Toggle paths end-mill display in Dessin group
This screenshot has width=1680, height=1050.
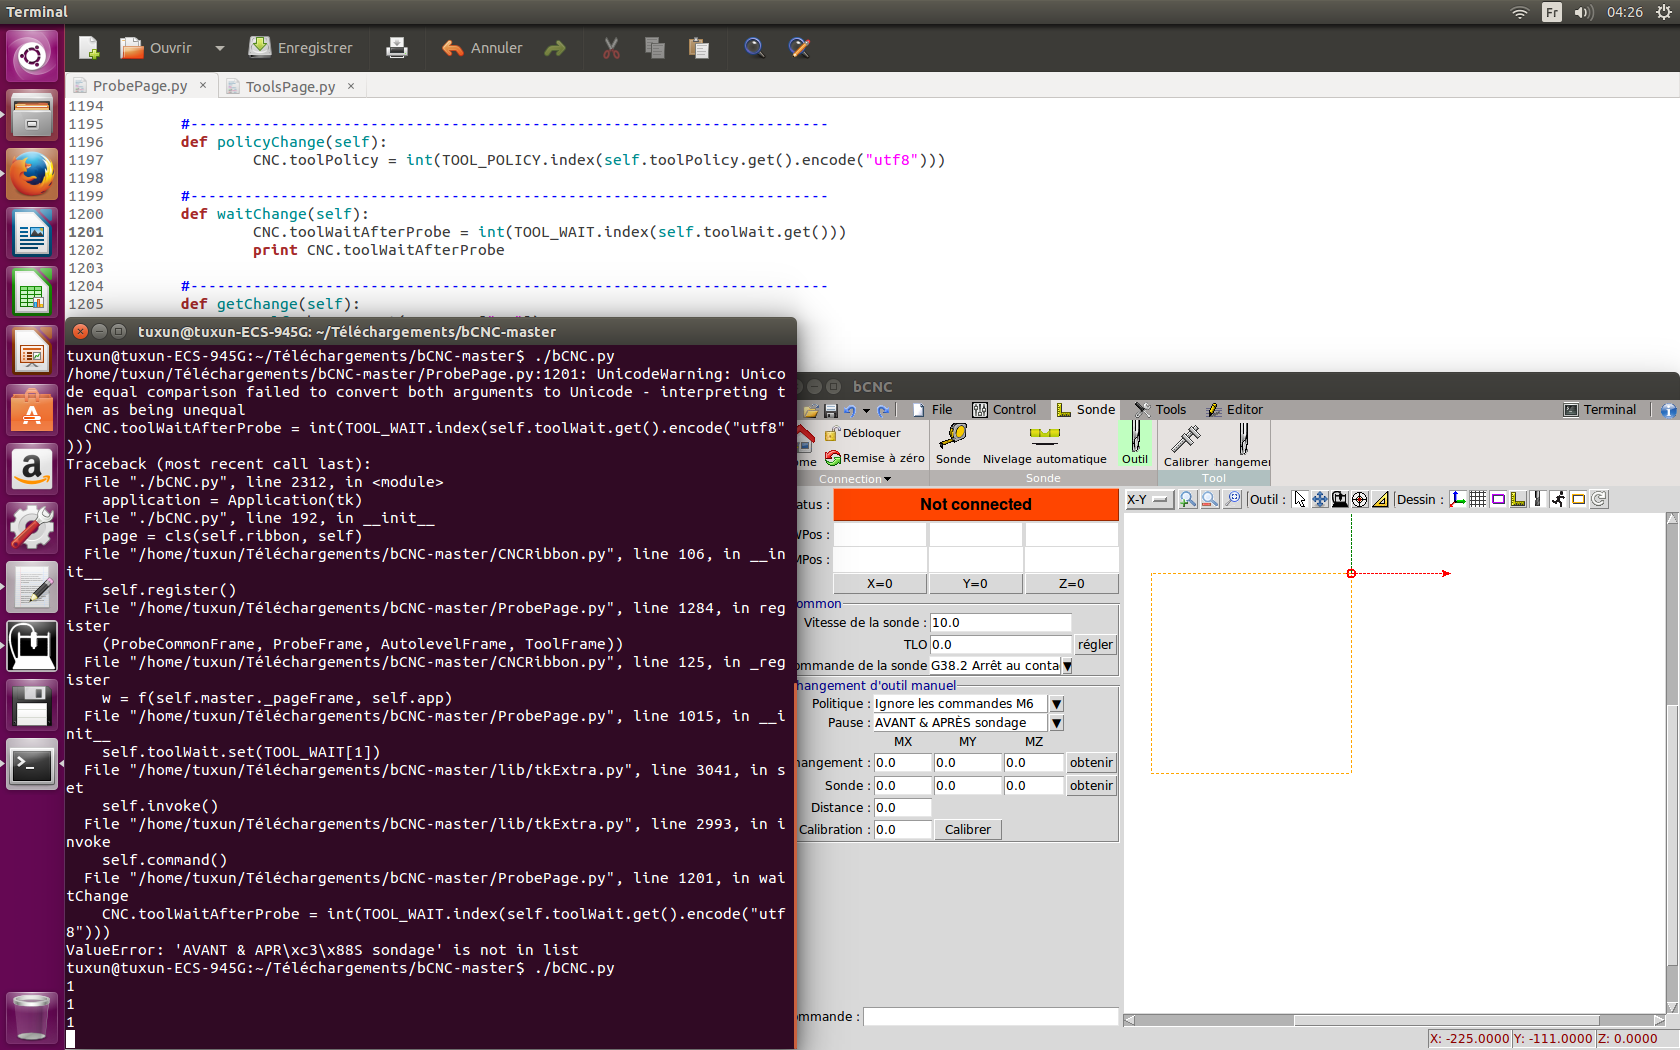pyautogui.click(x=1538, y=499)
